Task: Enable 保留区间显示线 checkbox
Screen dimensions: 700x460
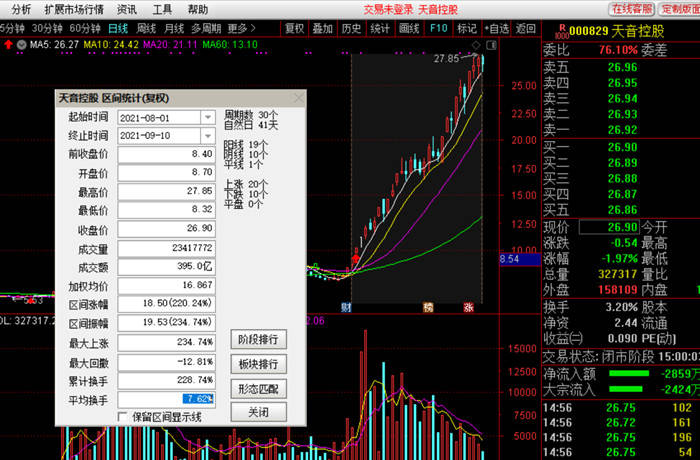Action: (x=122, y=417)
